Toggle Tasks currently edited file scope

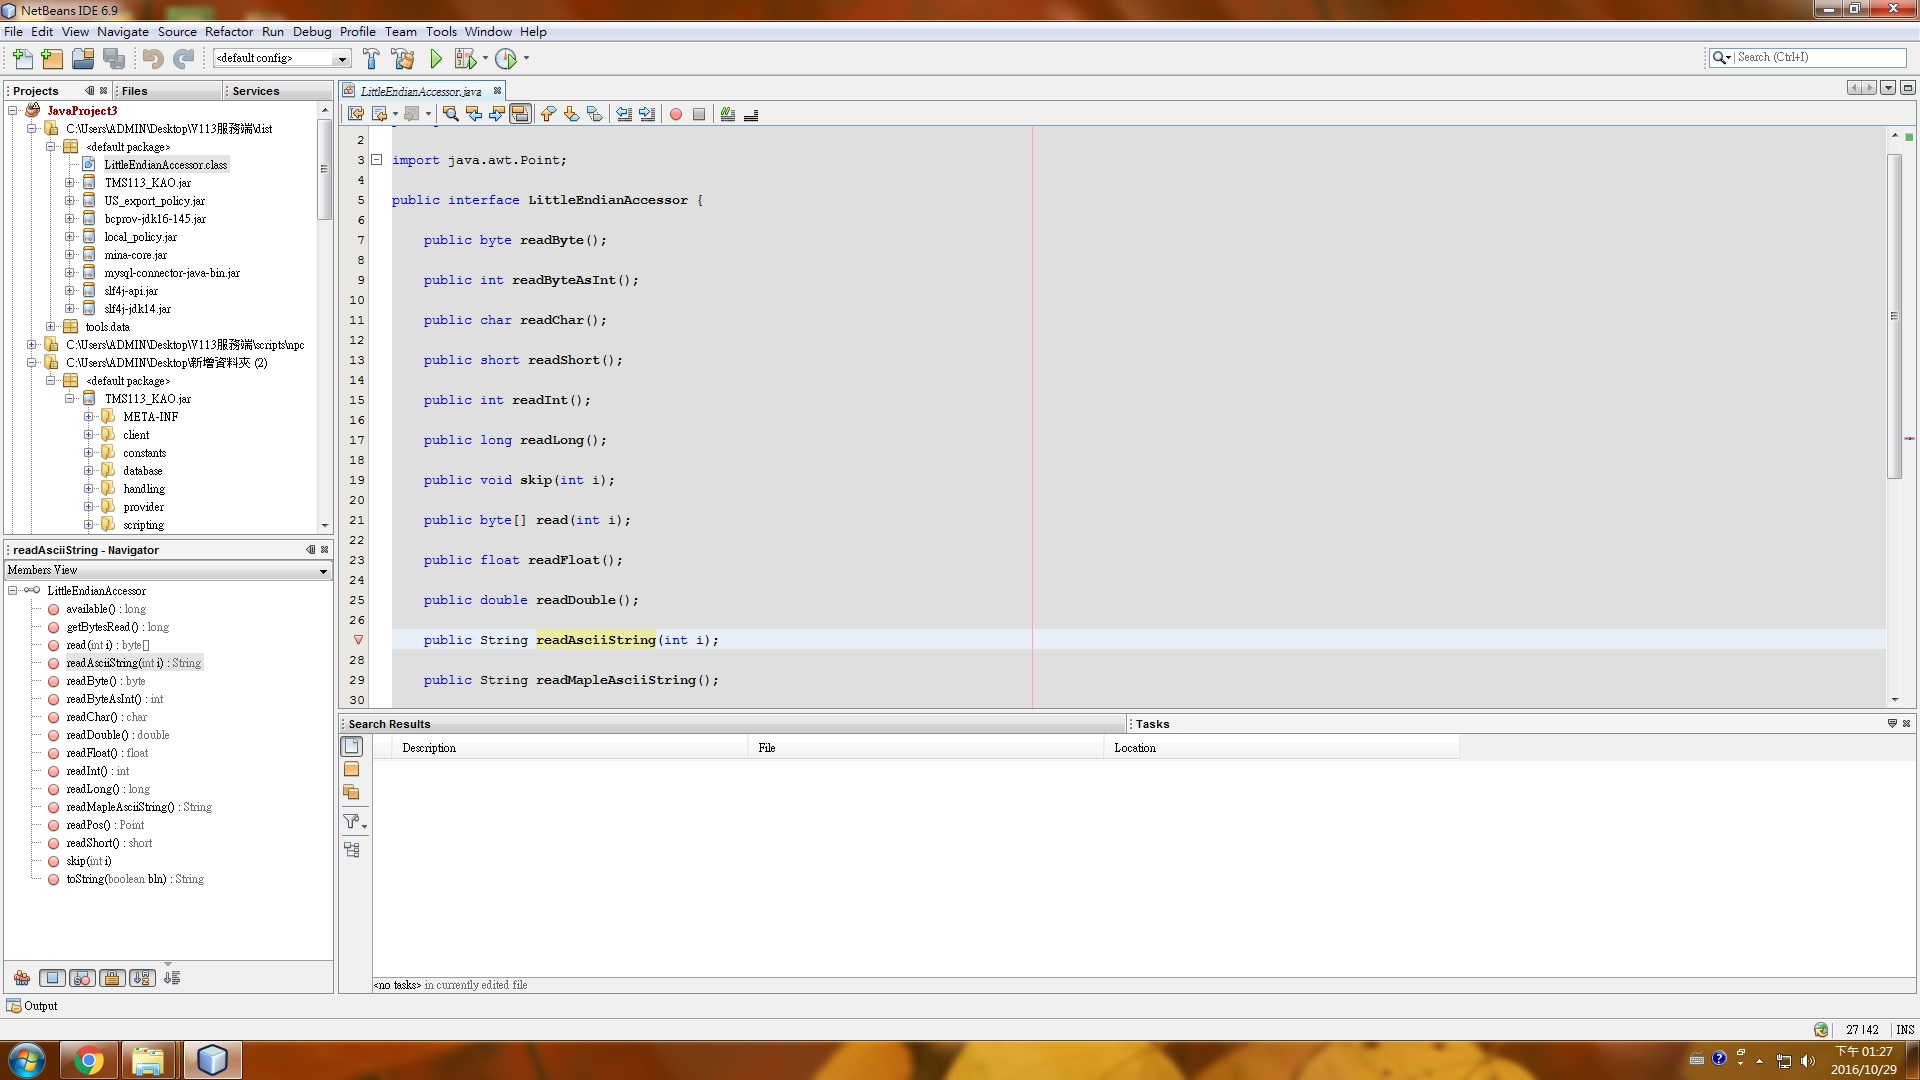pos(352,746)
